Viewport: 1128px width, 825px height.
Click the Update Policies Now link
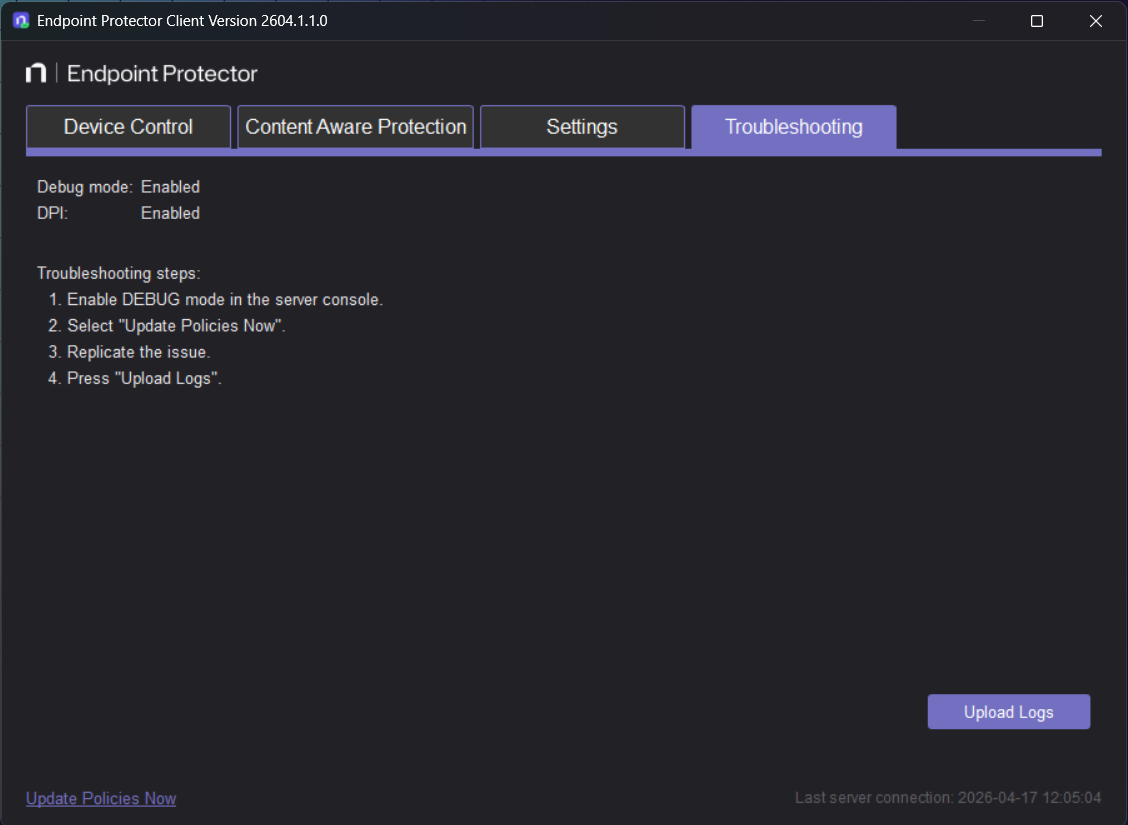[100, 798]
